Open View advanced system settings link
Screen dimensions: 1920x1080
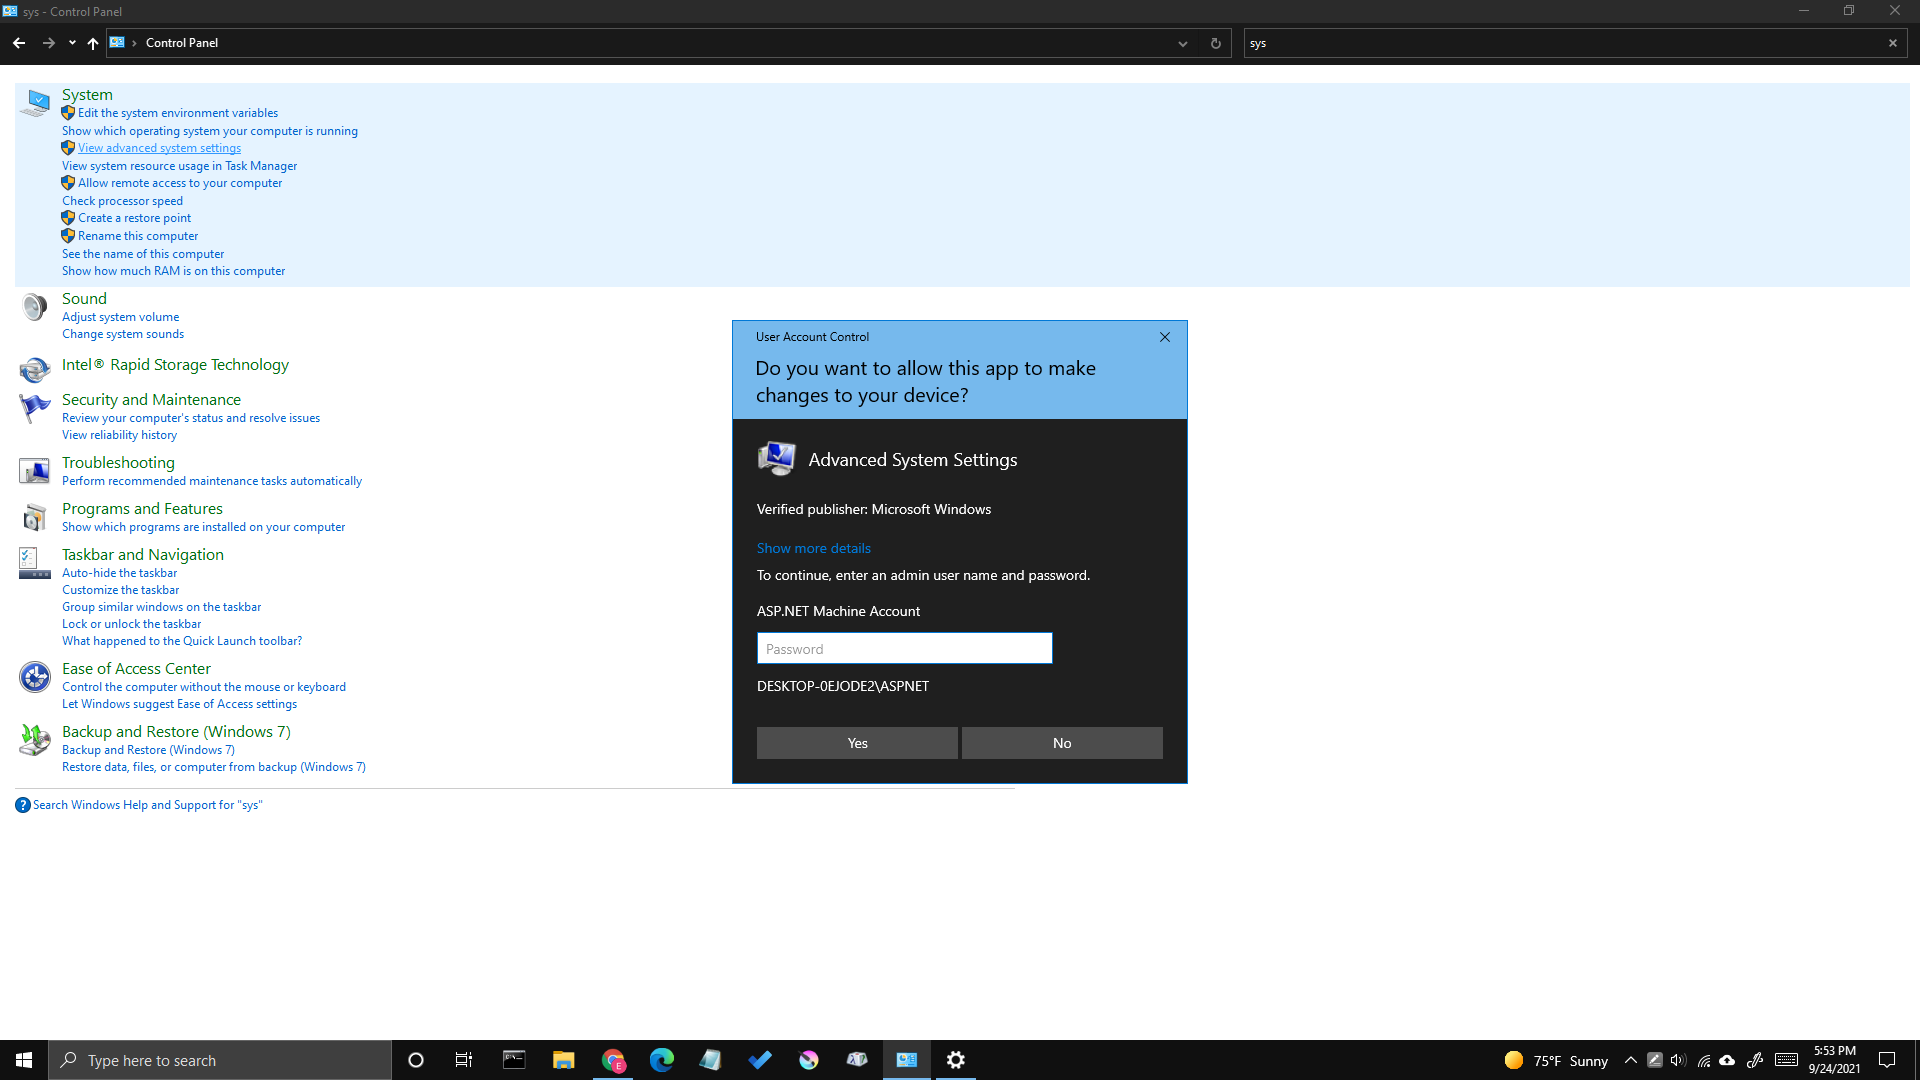click(159, 148)
